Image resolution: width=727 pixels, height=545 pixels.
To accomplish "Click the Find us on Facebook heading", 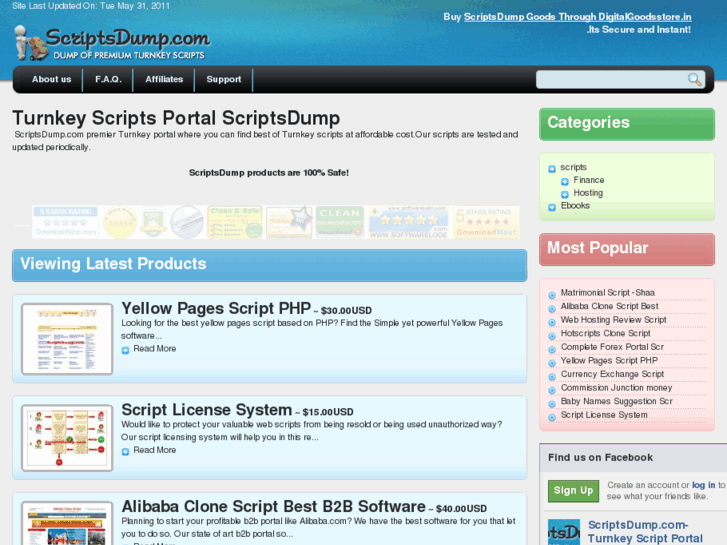I will (600, 457).
